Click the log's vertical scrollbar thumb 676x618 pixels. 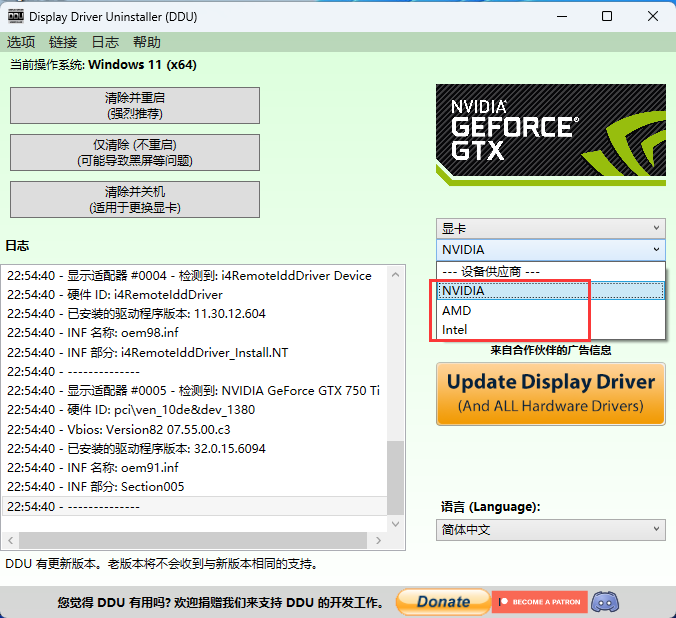396,477
